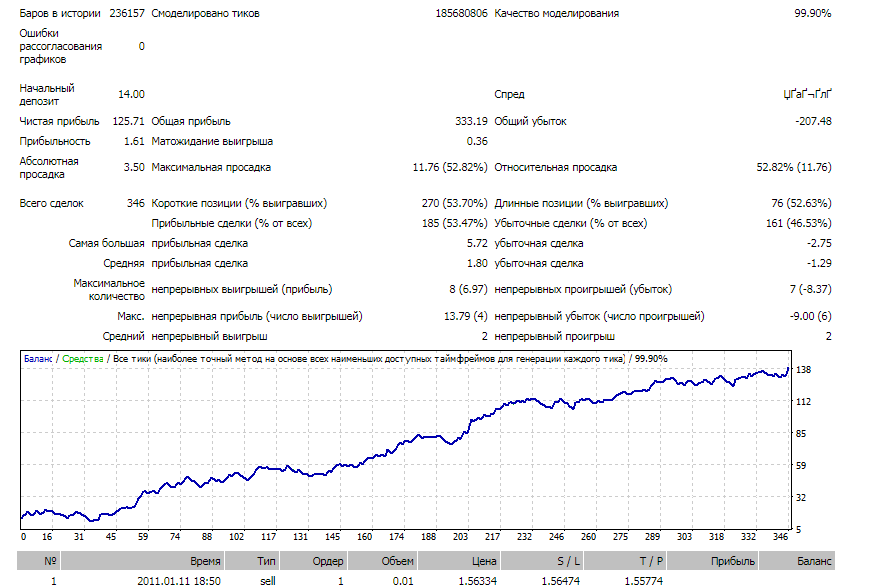This screenshot has width=873, height=587.
Task: Click the bars in history value '236157'
Action: 127,13
